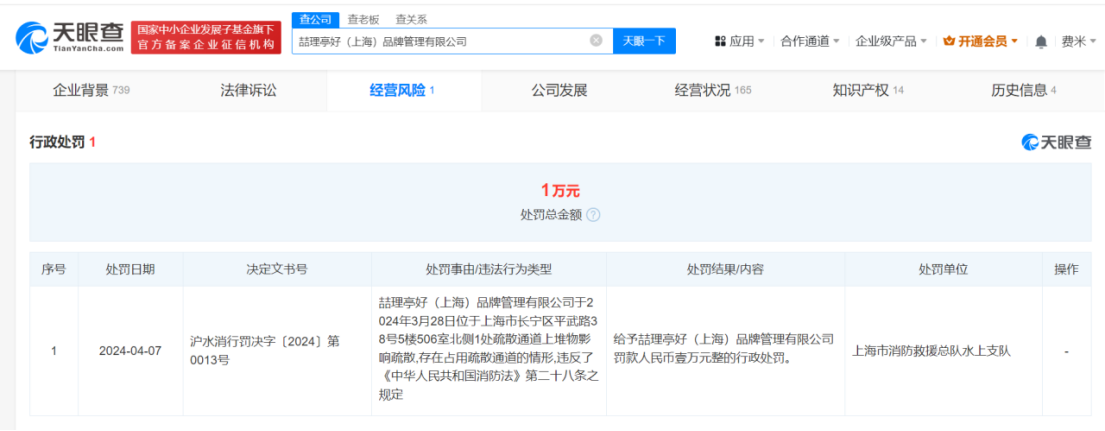The image size is (1105, 431).
Task: Click the 处罚单位 column header
Action: (x=943, y=269)
